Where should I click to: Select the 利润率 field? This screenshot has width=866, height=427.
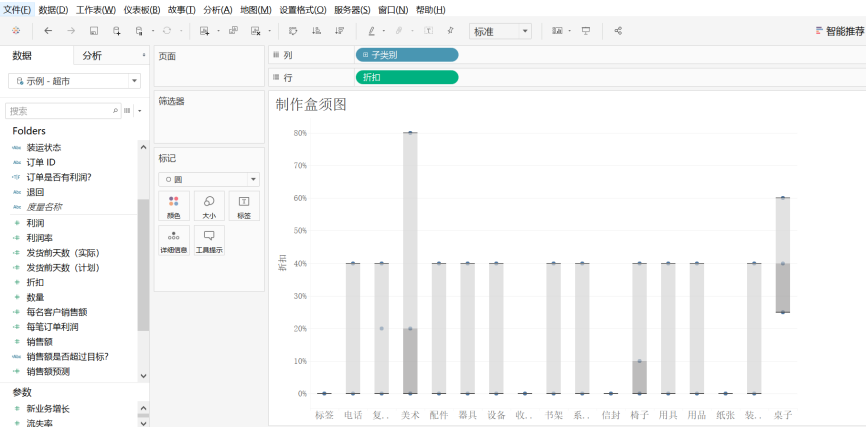pos(39,238)
